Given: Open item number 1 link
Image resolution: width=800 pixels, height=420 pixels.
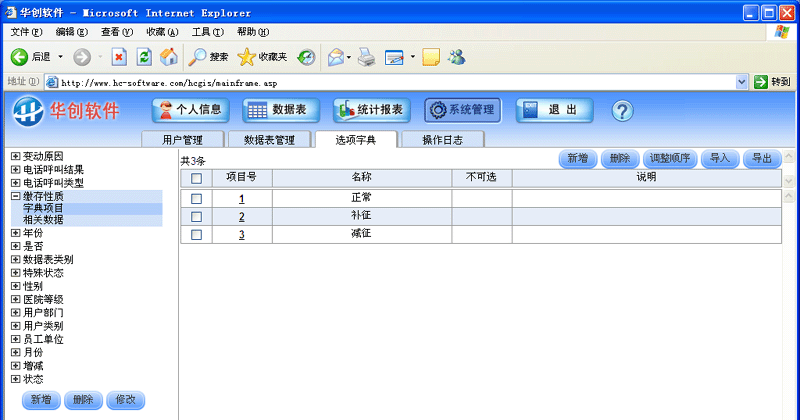Looking at the screenshot, I should 241,199.
